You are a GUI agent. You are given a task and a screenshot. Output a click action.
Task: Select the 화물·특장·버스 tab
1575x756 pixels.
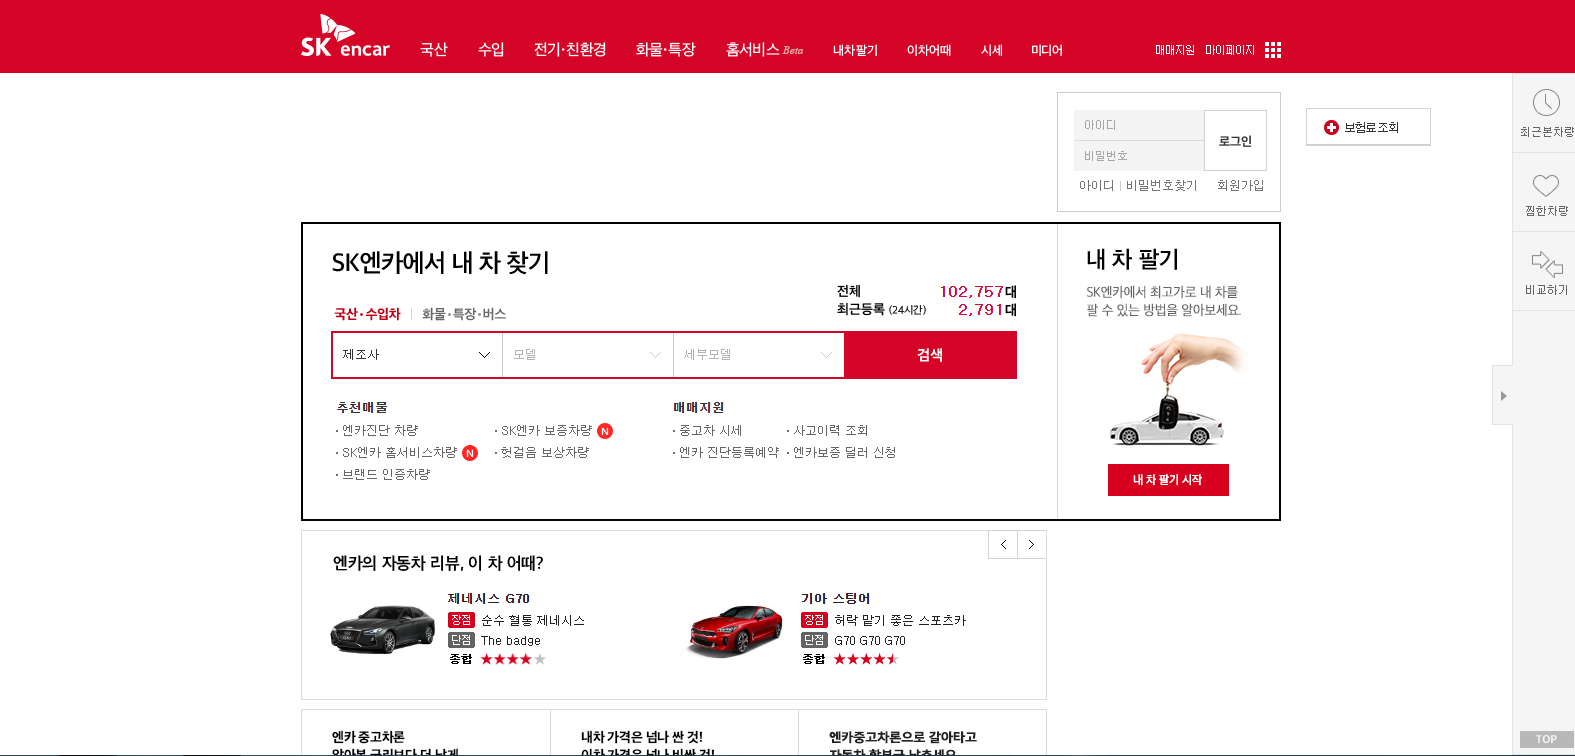464,314
